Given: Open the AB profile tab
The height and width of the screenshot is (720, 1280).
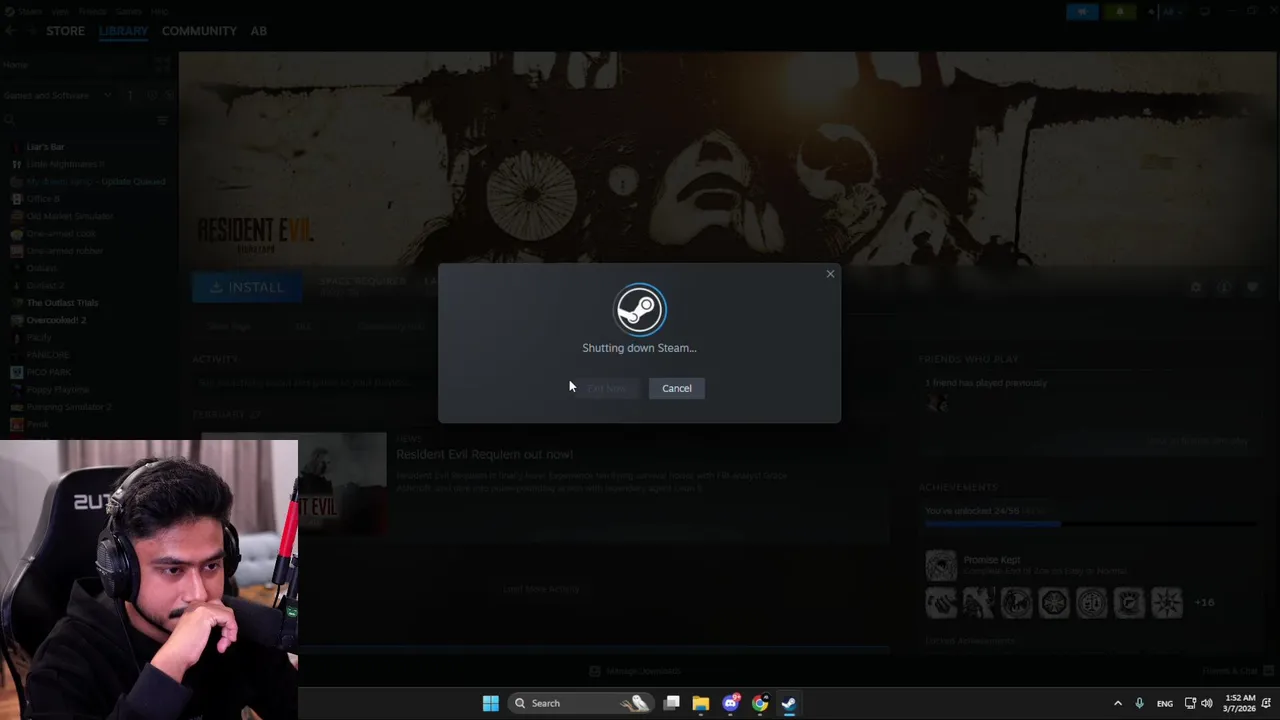Looking at the screenshot, I should 258,31.
